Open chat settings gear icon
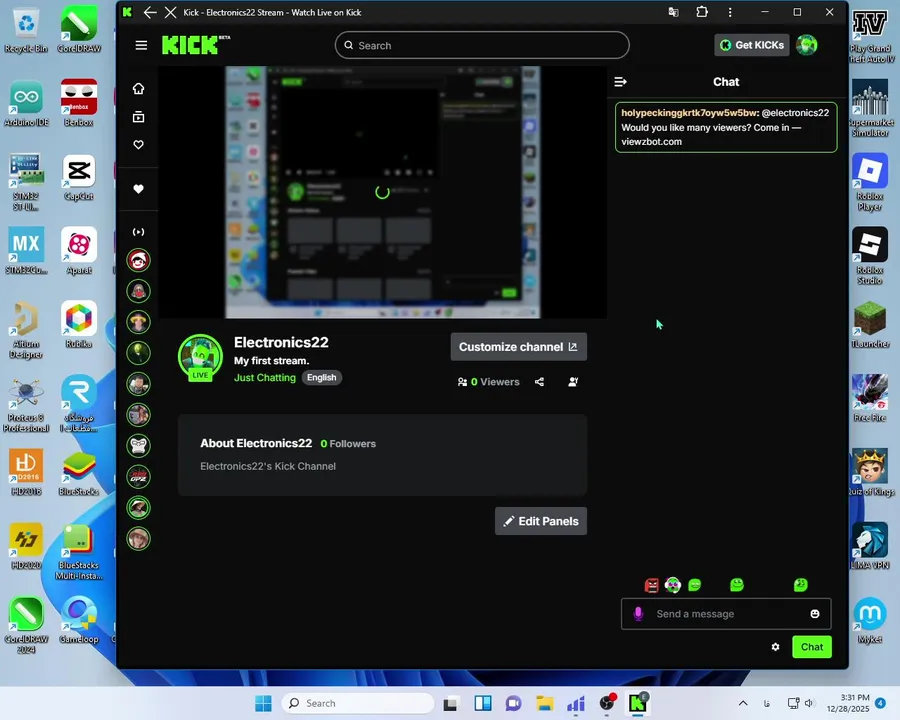 (775, 647)
